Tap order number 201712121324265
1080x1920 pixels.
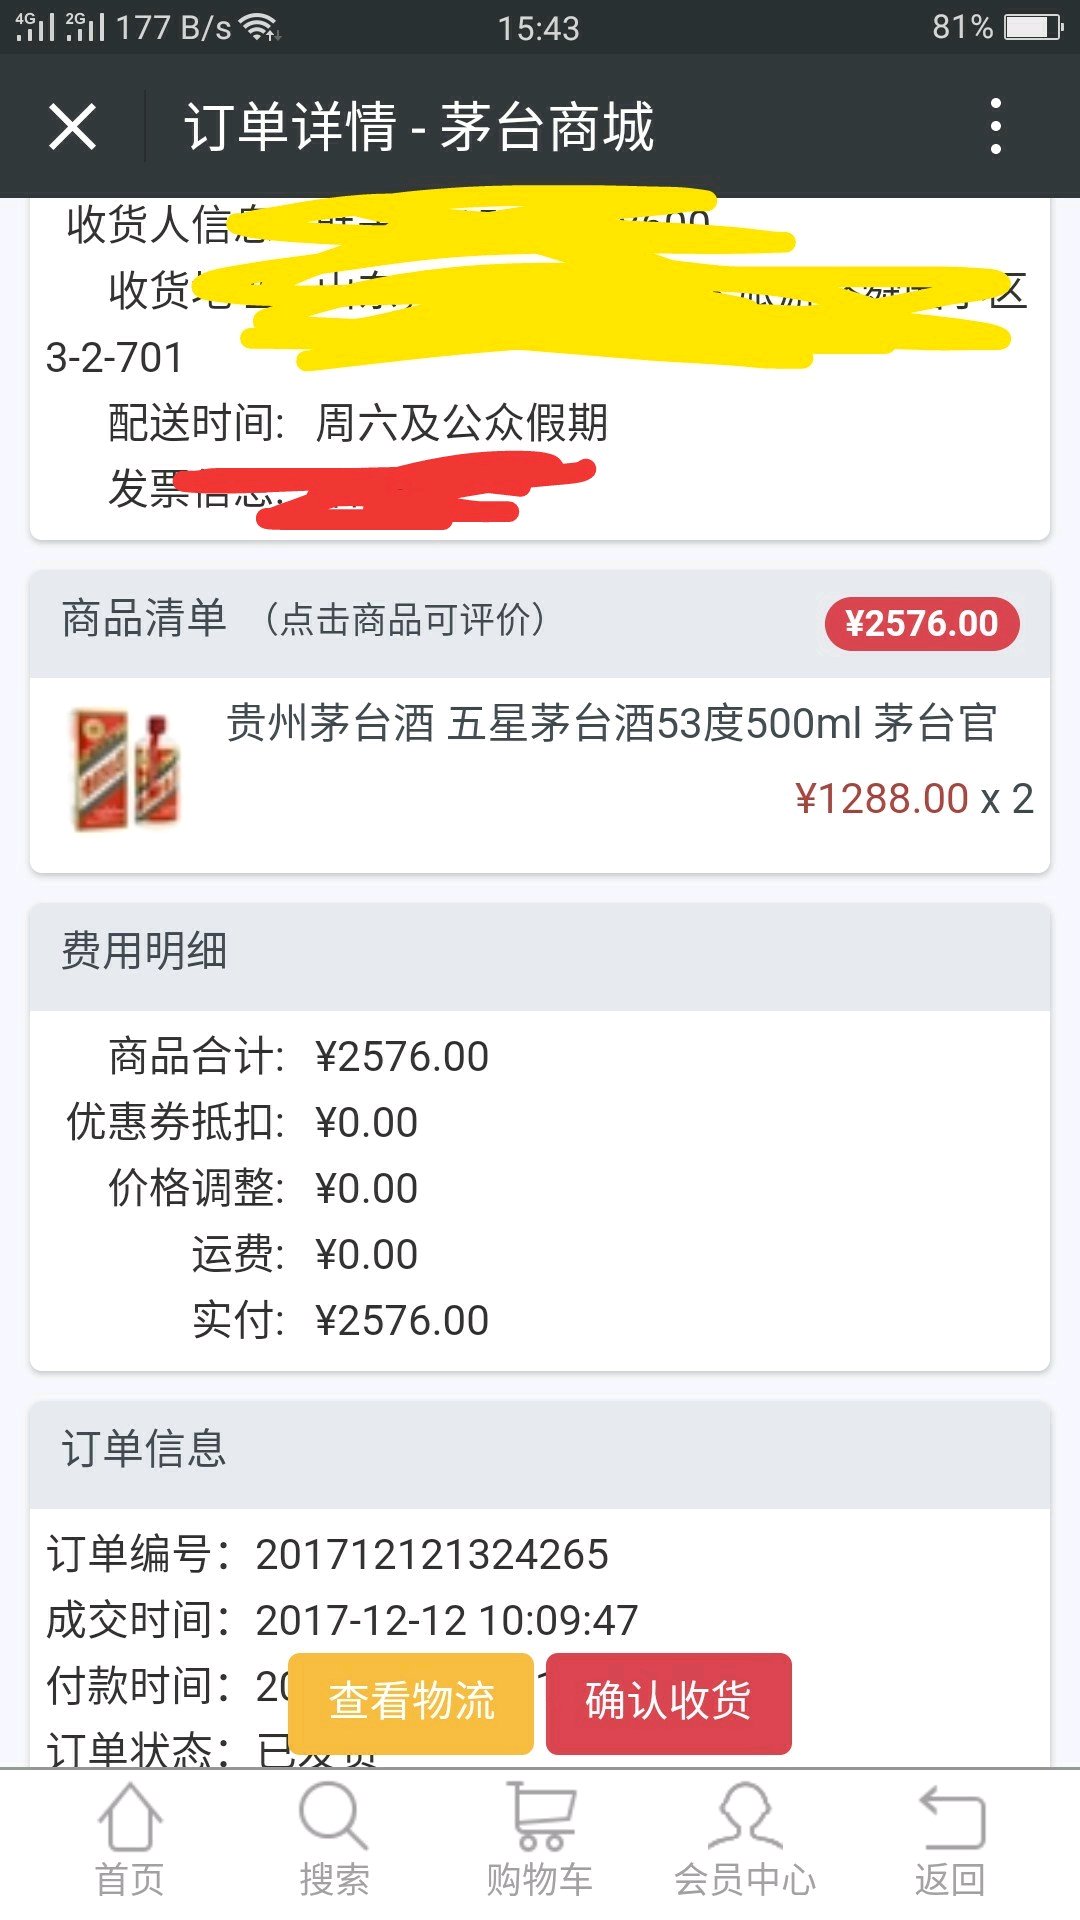click(432, 1555)
